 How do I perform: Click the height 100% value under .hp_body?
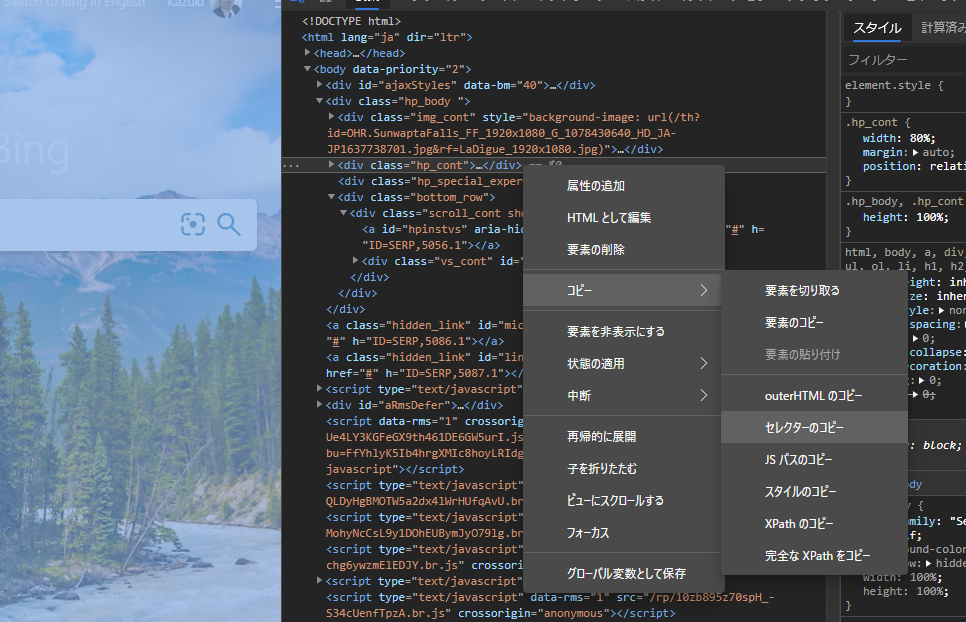[x=933, y=217]
